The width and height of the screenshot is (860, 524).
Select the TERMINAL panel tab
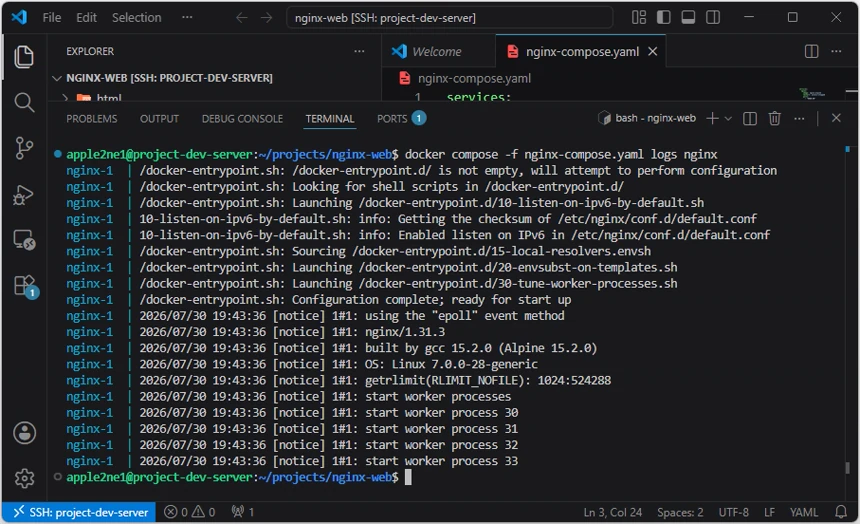click(x=330, y=119)
